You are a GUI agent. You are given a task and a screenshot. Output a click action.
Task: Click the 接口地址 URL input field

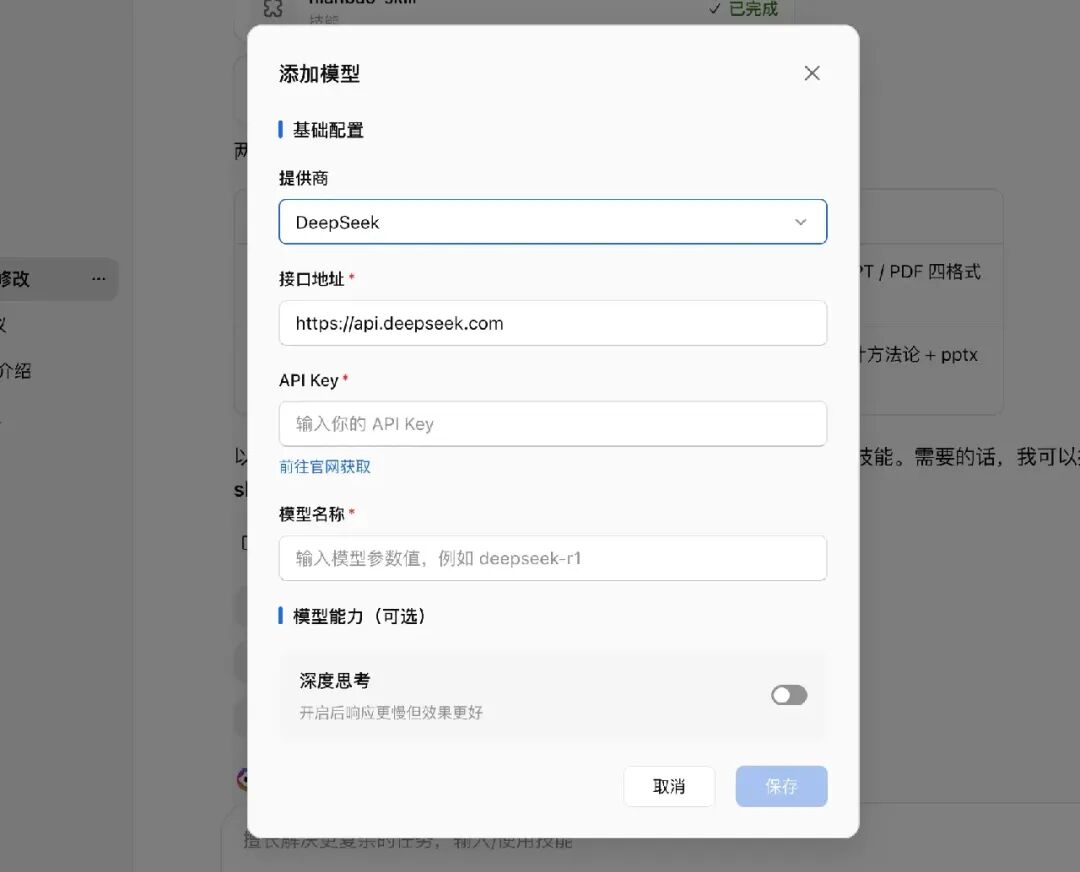coord(552,323)
